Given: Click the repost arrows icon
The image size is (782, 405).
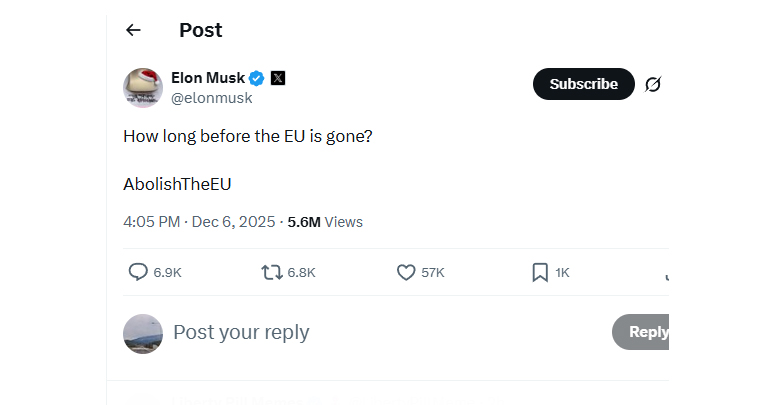Looking at the screenshot, I should pyautogui.click(x=271, y=272).
